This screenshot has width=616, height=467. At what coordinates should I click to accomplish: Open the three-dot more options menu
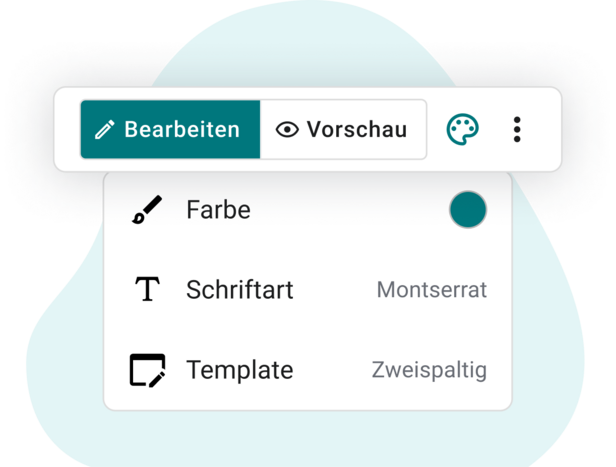[517, 129]
